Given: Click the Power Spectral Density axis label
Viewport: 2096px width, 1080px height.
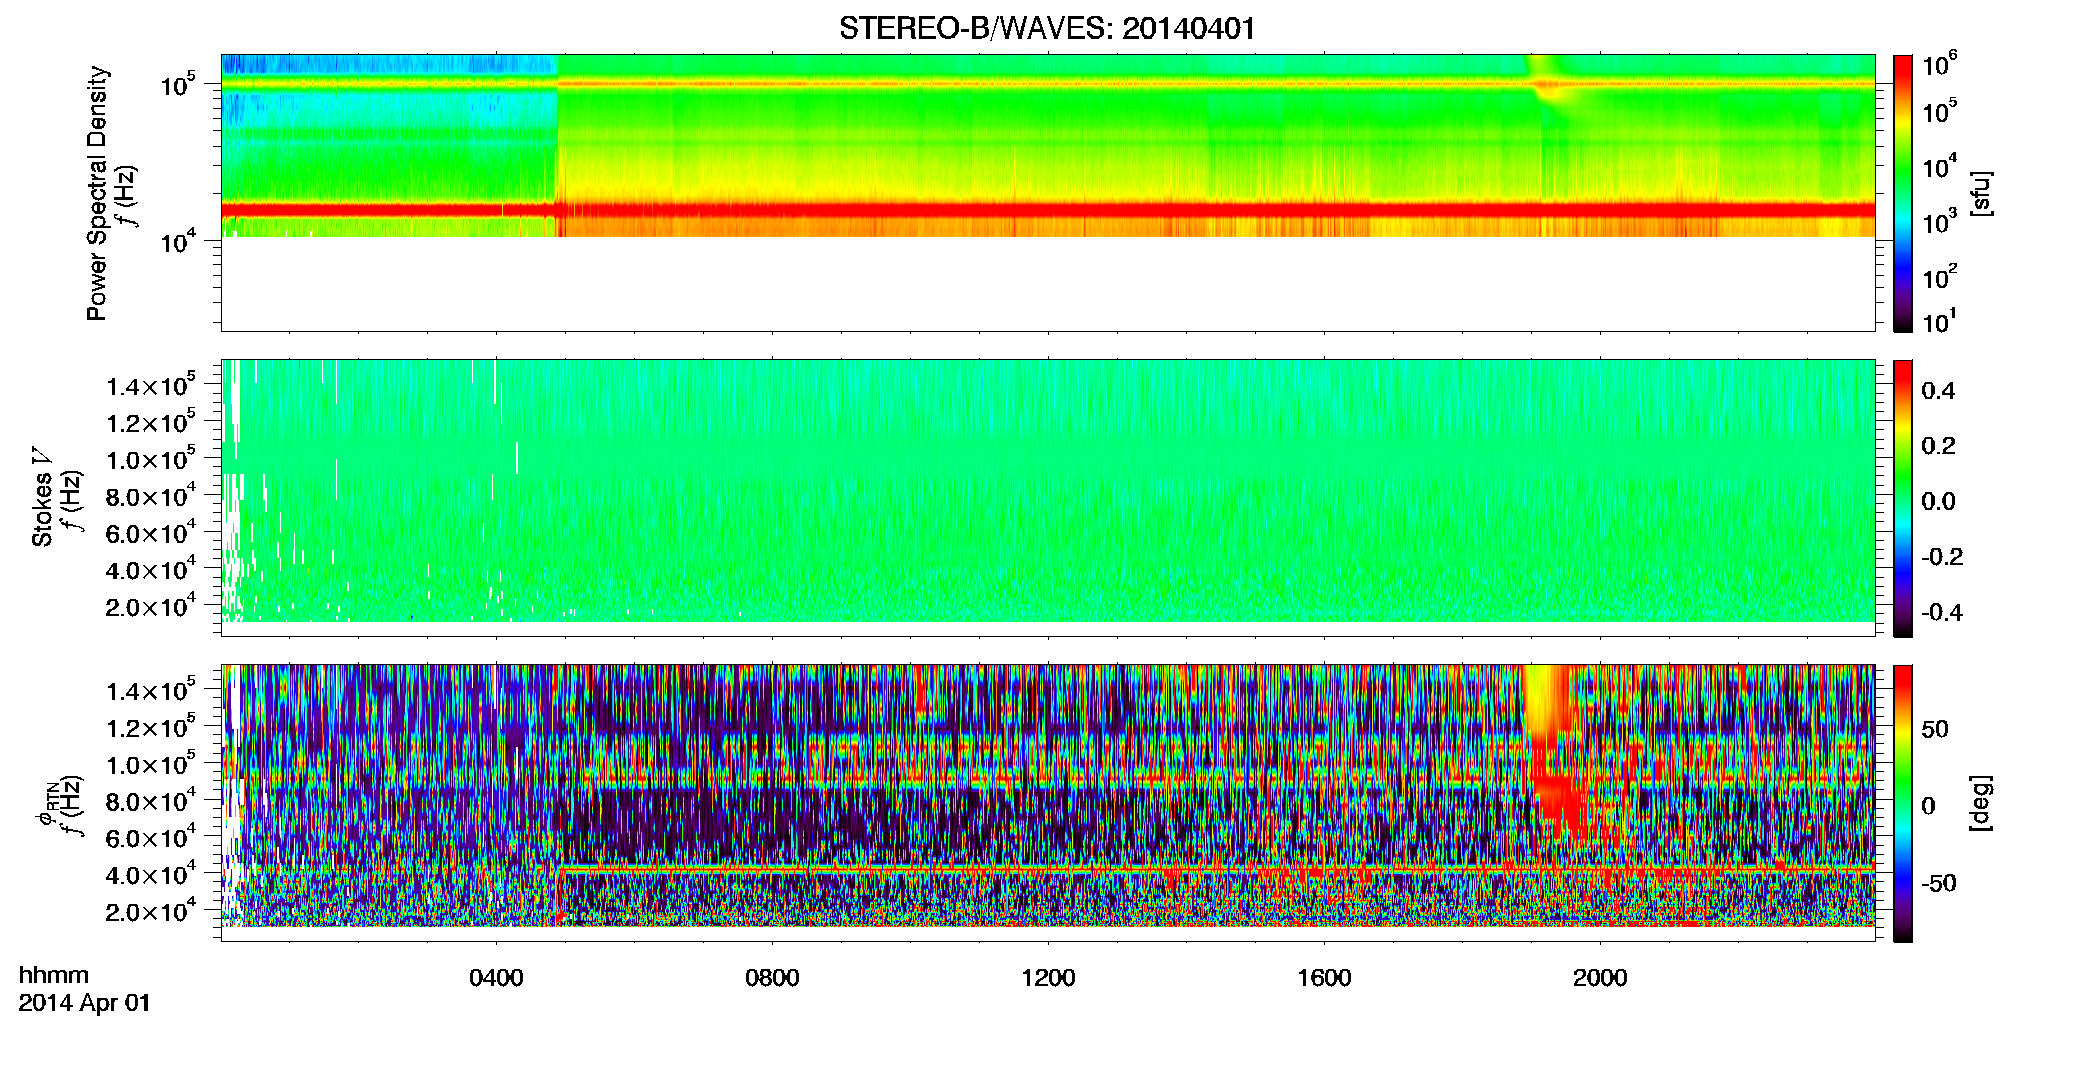Looking at the screenshot, I should (97, 193).
